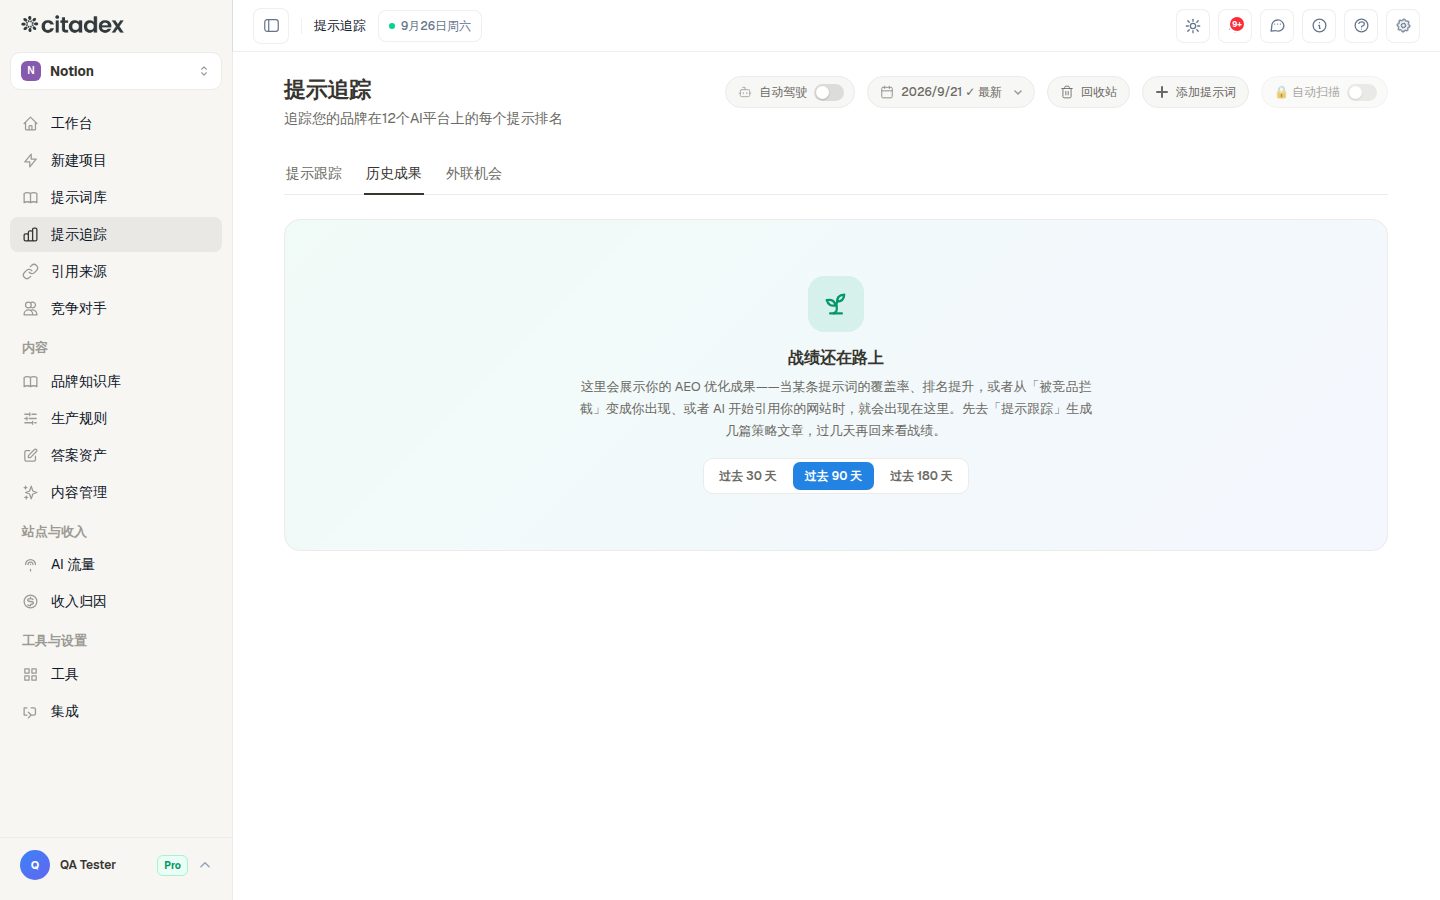
Task: Select the 过去 180 天 range
Action: tap(921, 476)
